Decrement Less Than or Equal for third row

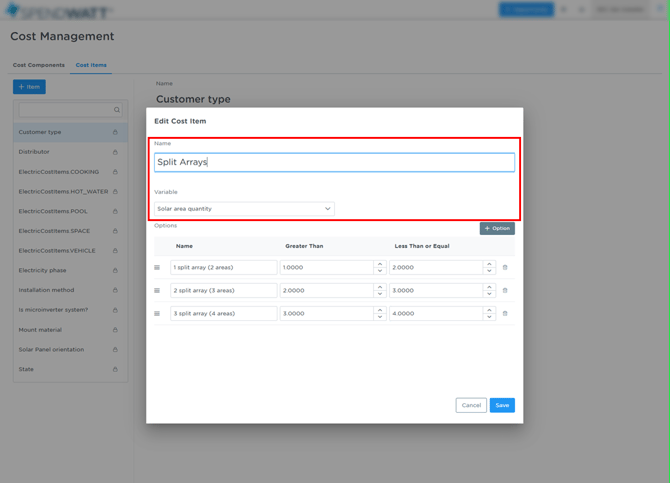pos(489,317)
